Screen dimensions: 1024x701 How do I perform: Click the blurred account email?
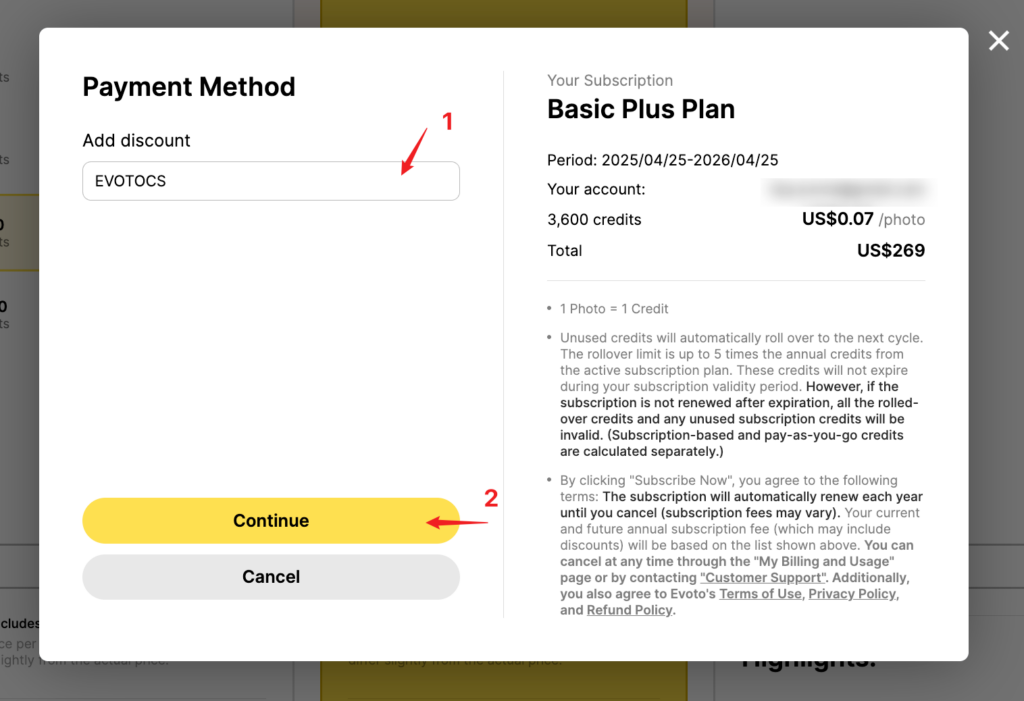pos(848,189)
